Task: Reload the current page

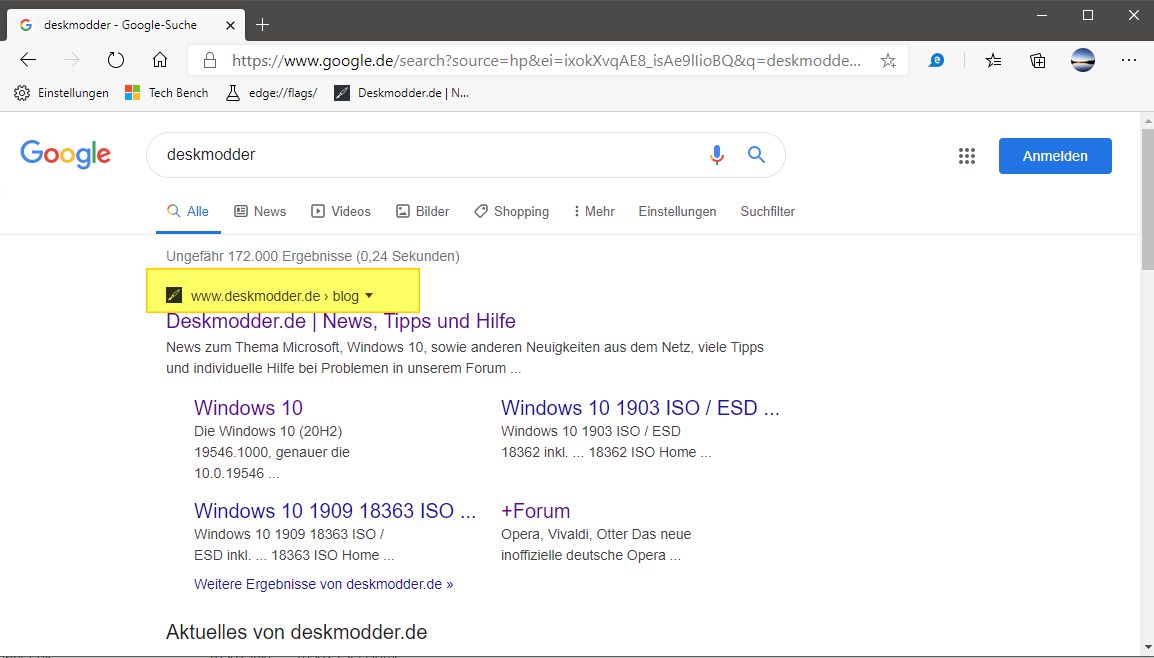Action: [116, 60]
